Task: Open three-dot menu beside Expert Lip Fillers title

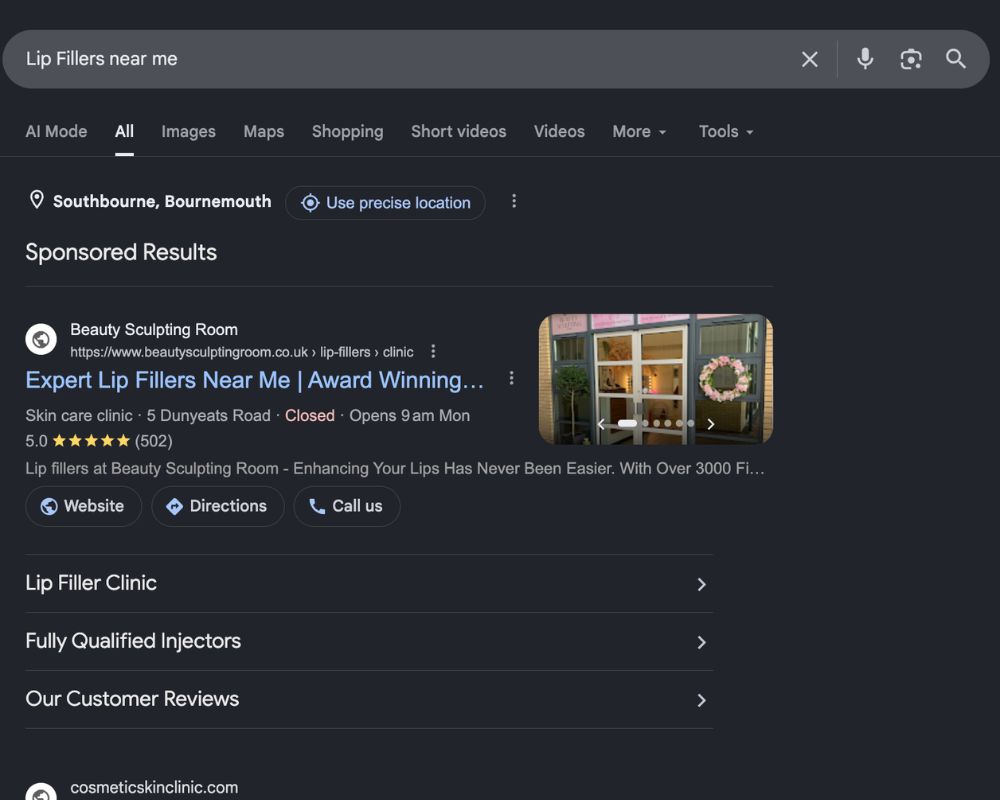Action: coord(511,378)
